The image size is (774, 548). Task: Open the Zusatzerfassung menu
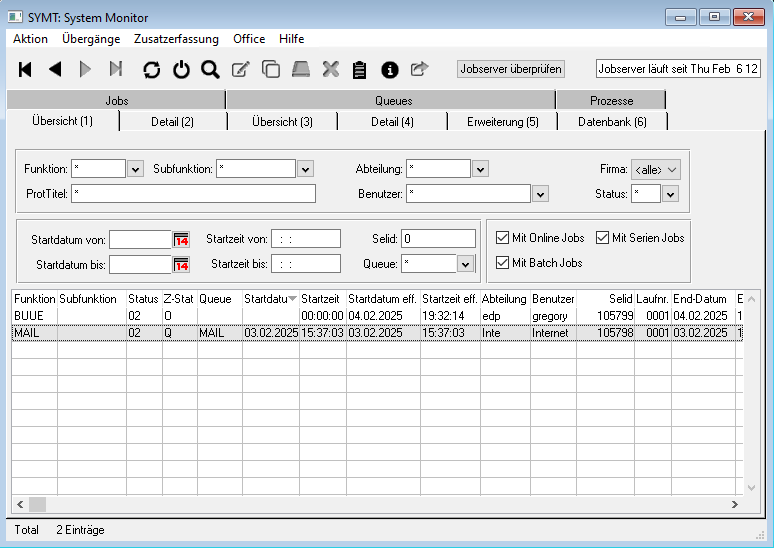point(176,39)
